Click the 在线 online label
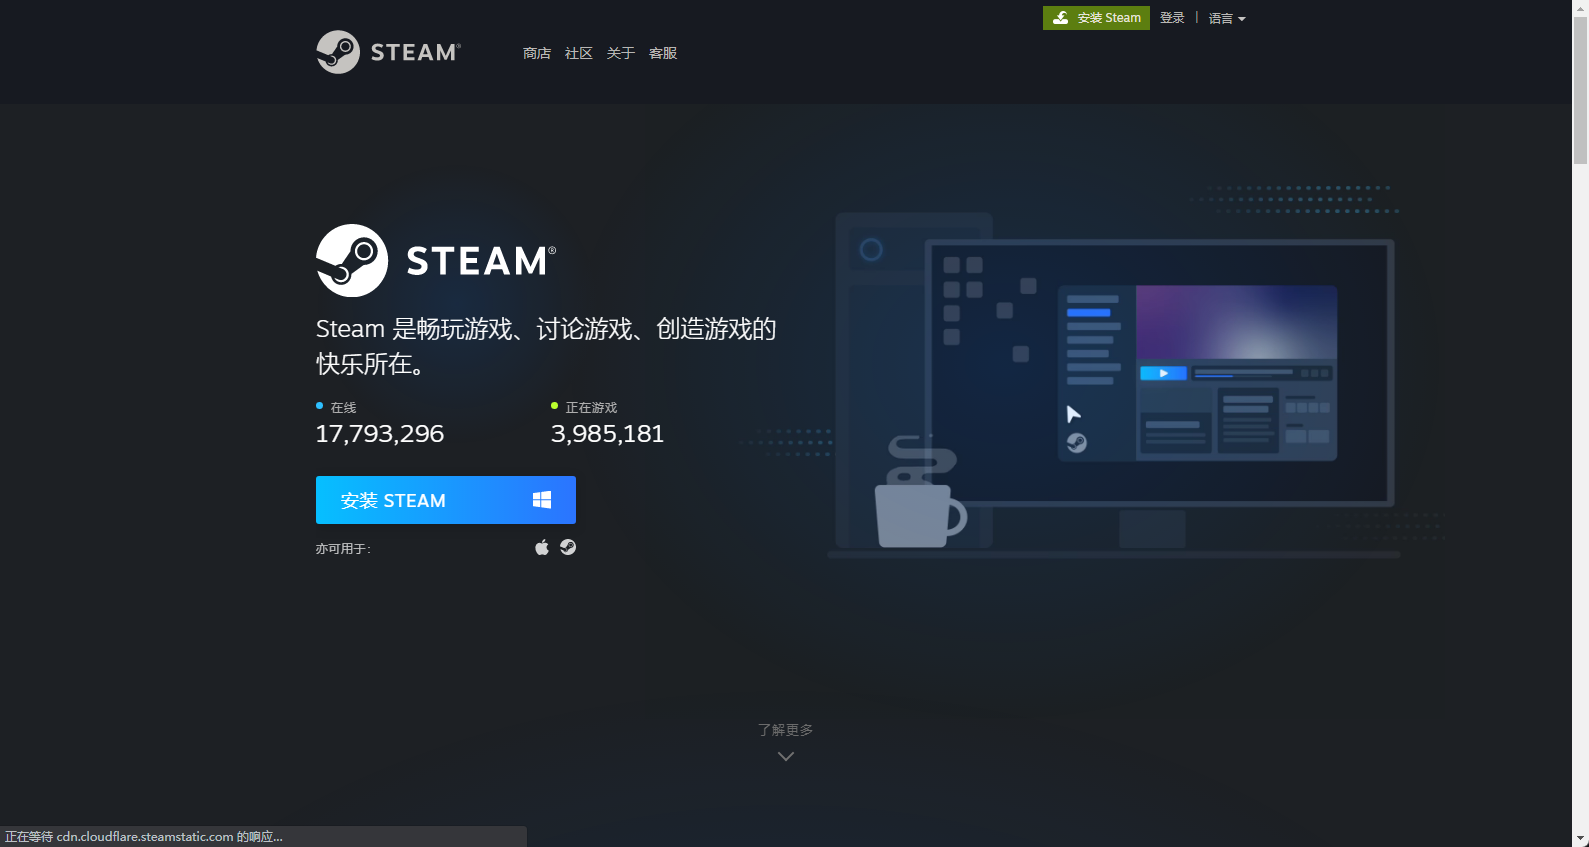 343,407
